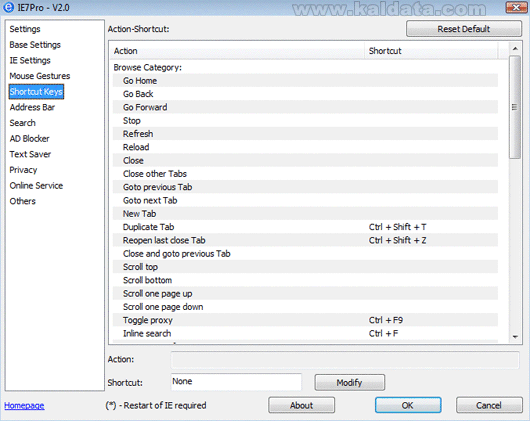Go to Privacy settings

23,170
